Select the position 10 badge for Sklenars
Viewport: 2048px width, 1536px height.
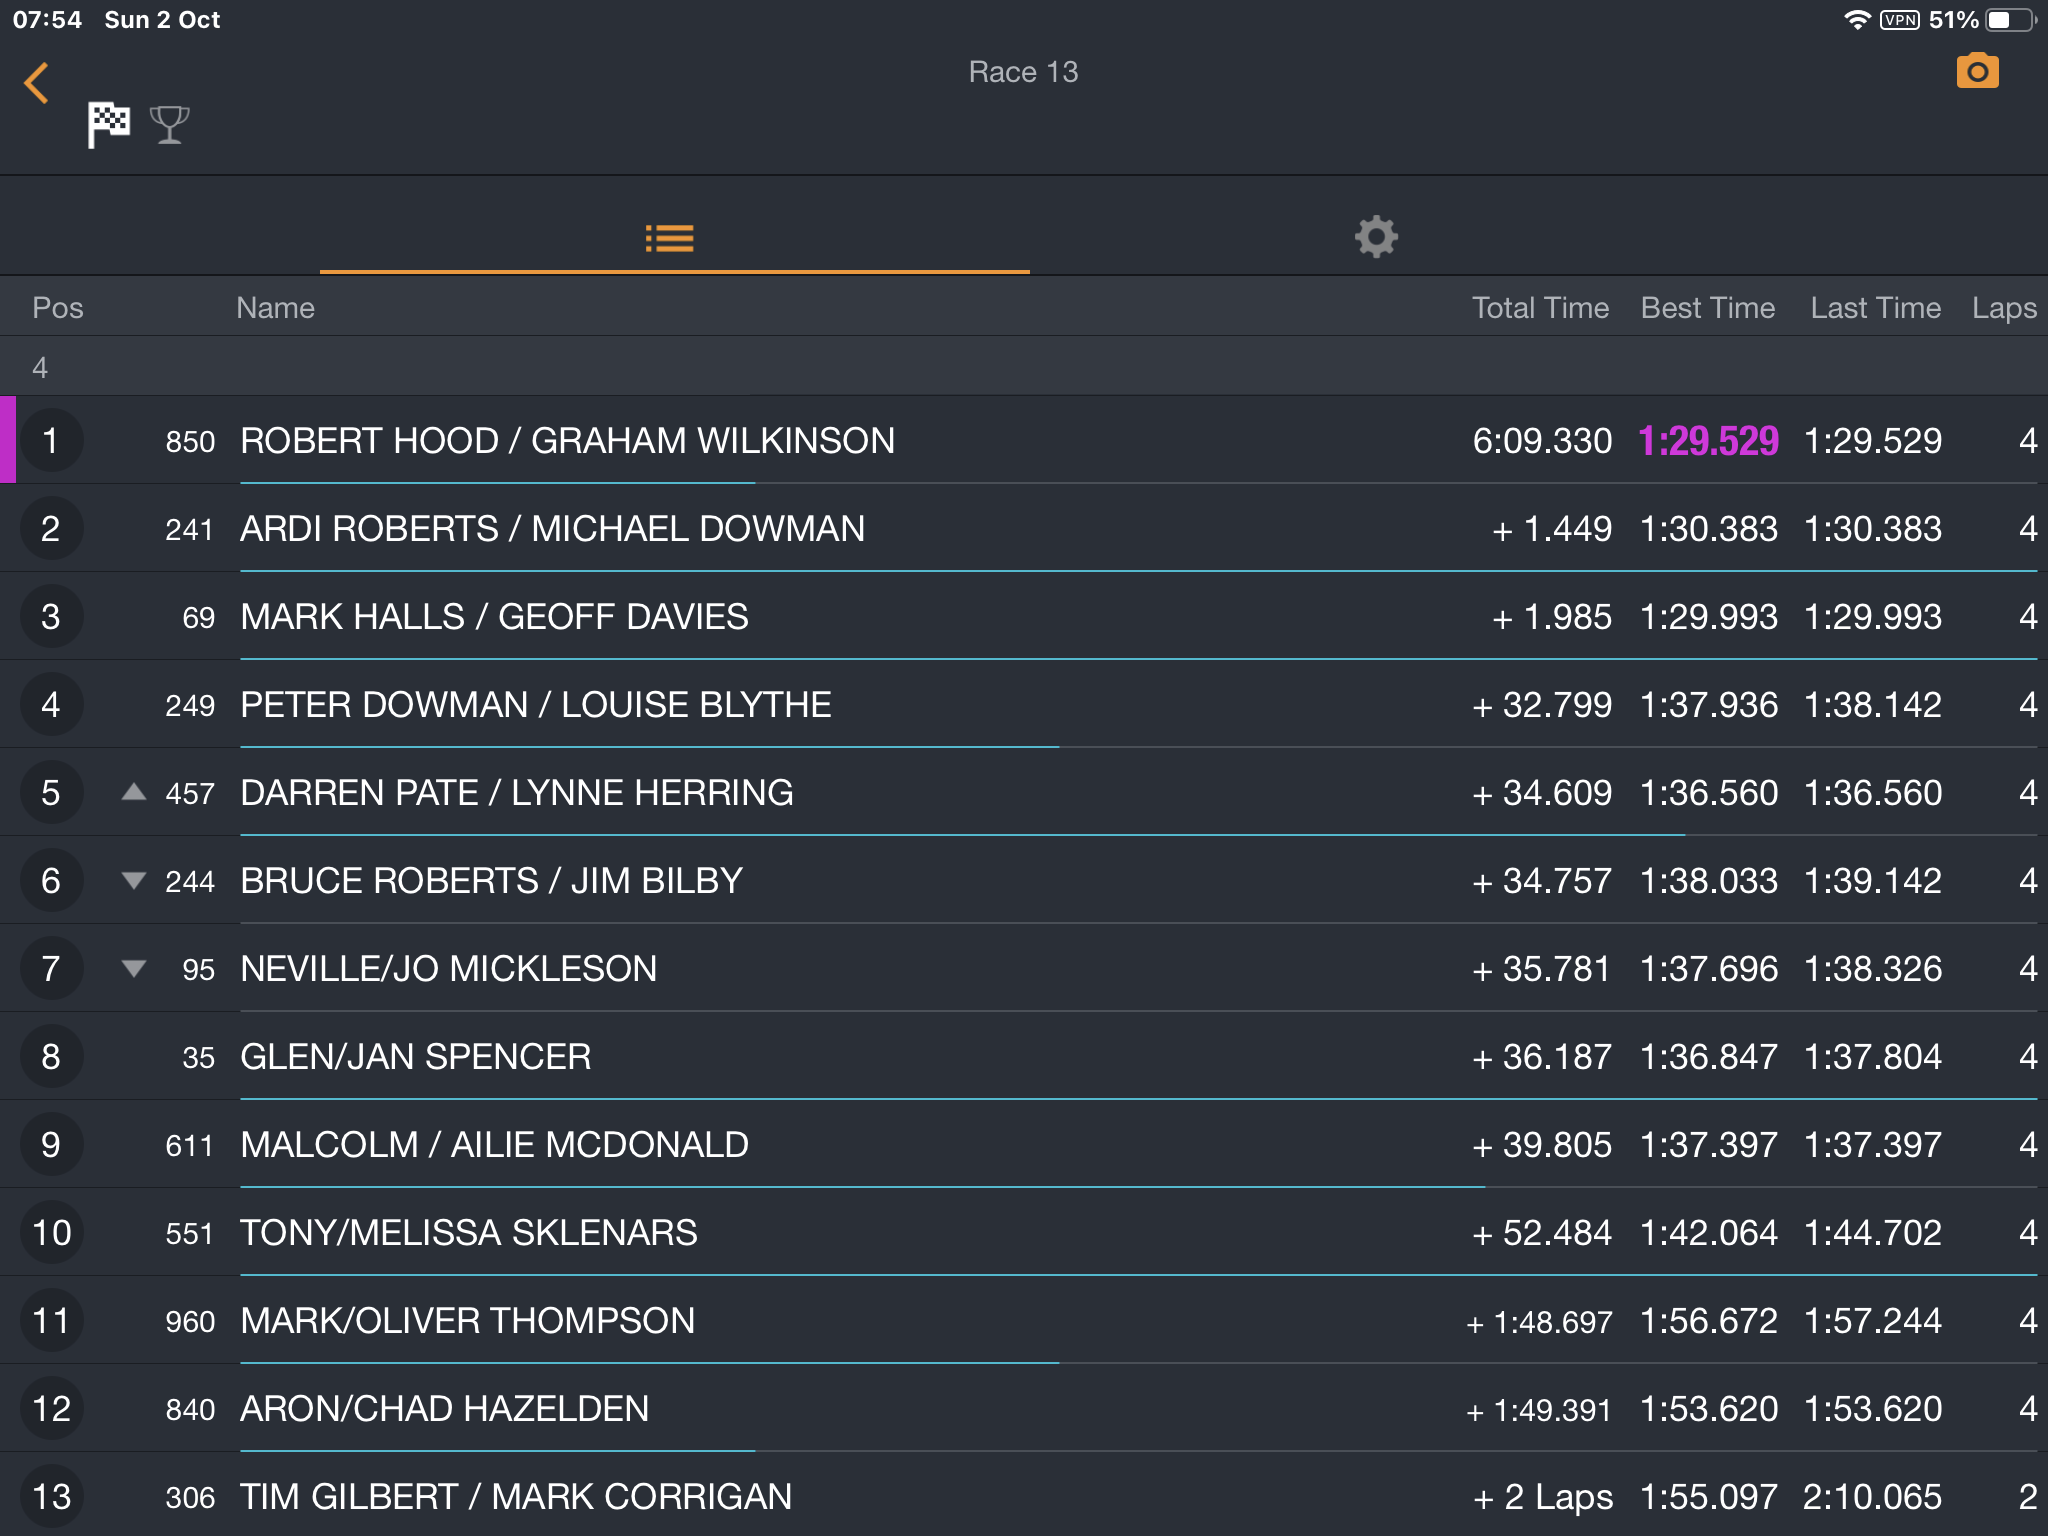(51, 1232)
